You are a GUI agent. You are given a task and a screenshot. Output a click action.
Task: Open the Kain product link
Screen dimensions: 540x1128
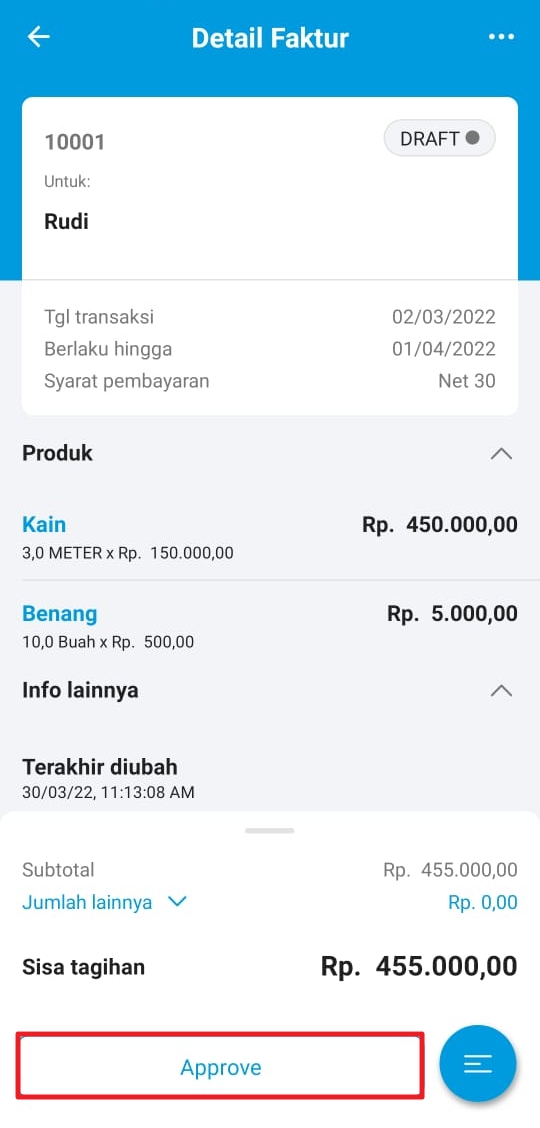click(44, 524)
